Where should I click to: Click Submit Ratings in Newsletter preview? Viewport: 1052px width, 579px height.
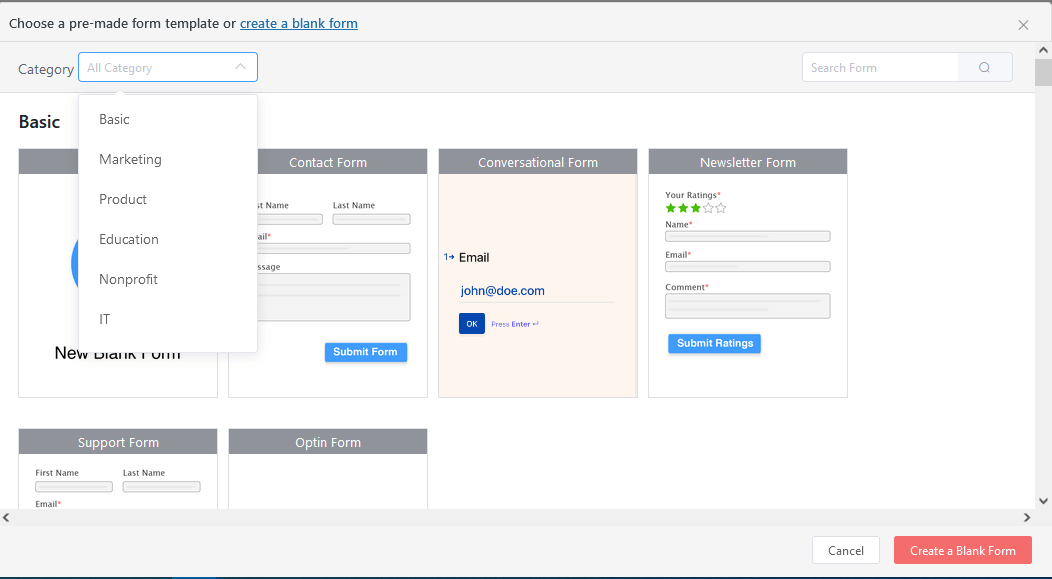coord(715,344)
